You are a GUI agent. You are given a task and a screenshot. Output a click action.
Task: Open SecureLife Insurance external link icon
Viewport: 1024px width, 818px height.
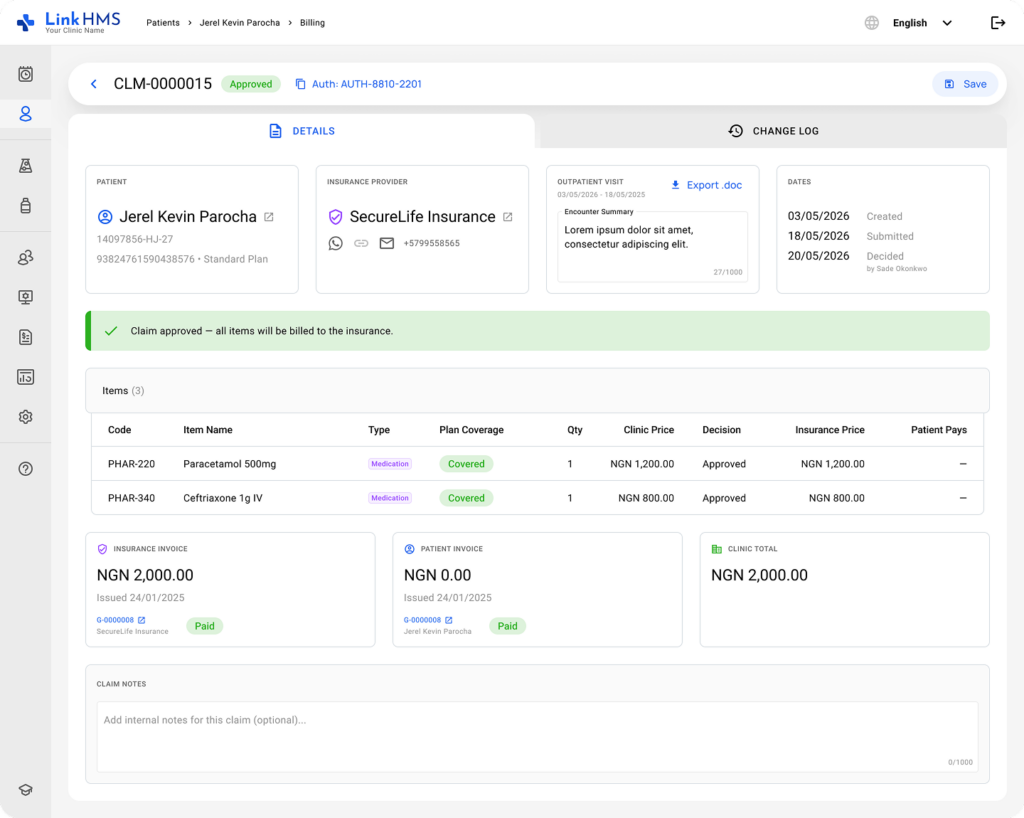(x=507, y=217)
